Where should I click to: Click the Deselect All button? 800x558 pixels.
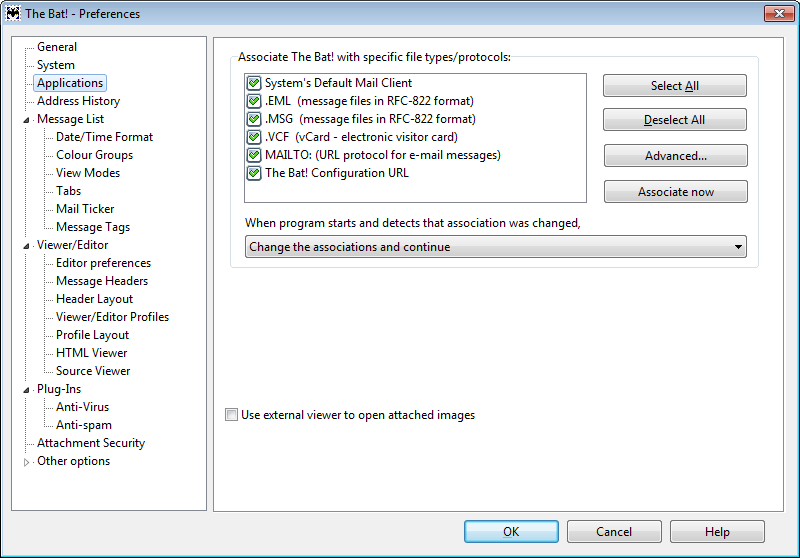[x=674, y=120]
